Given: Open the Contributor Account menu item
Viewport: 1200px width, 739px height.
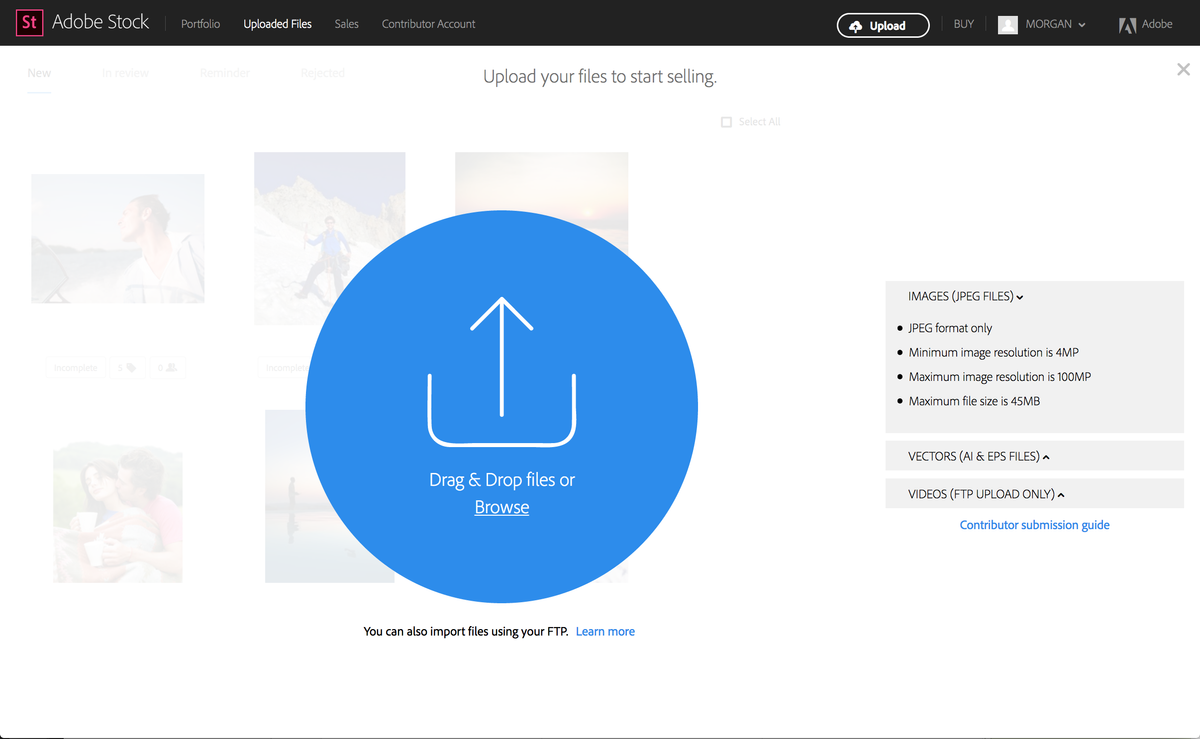Looking at the screenshot, I should 428,23.
